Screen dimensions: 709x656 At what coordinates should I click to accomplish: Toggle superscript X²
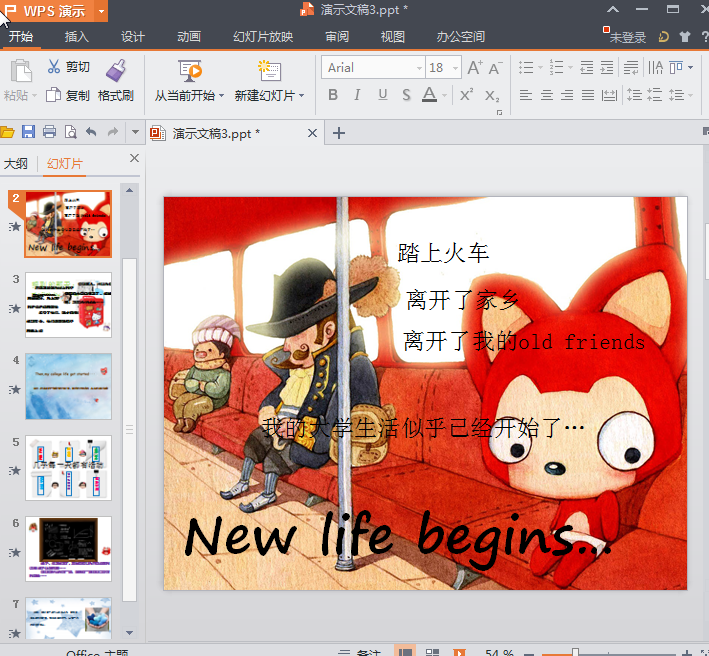pos(466,95)
